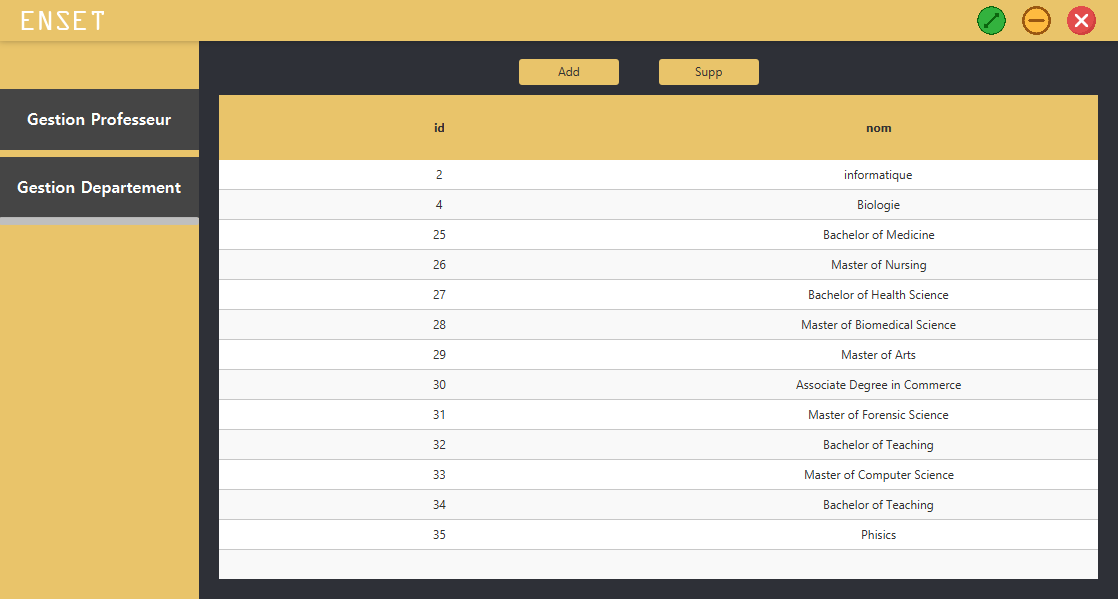Select the Master of Arts row

pyautogui.click(x=658, y=354)
